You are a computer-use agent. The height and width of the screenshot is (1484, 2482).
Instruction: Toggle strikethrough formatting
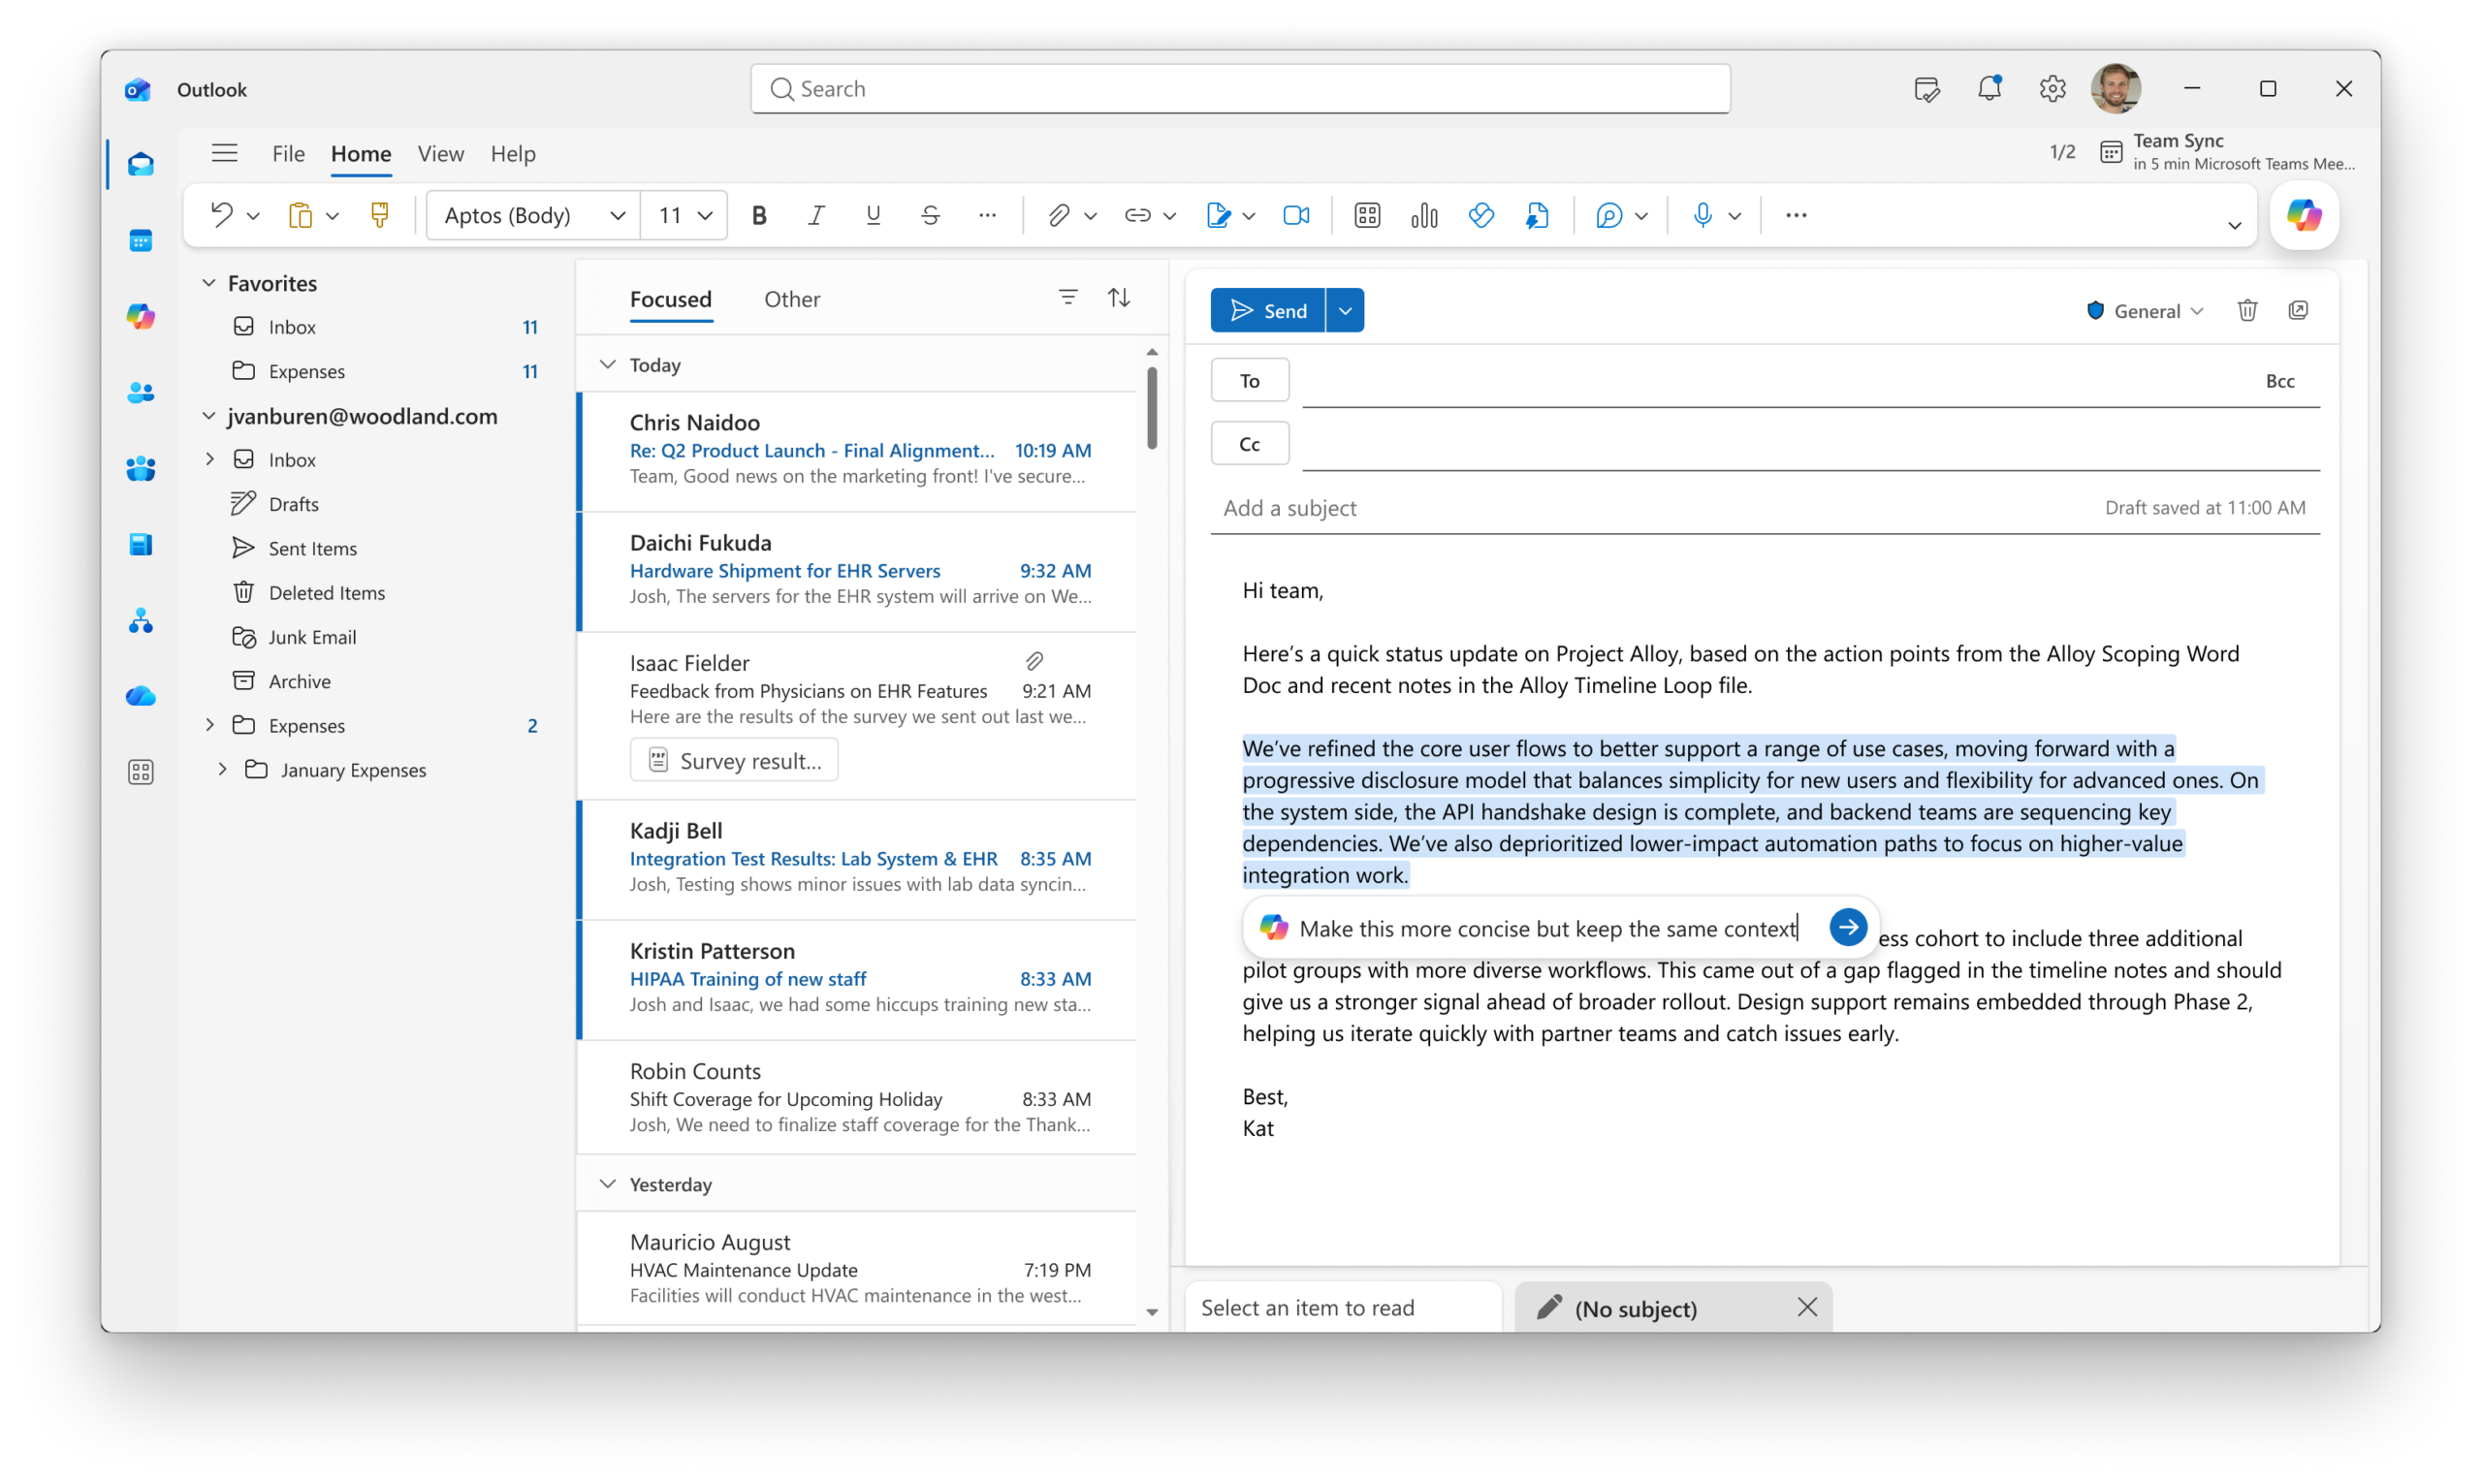coord(930,215)
